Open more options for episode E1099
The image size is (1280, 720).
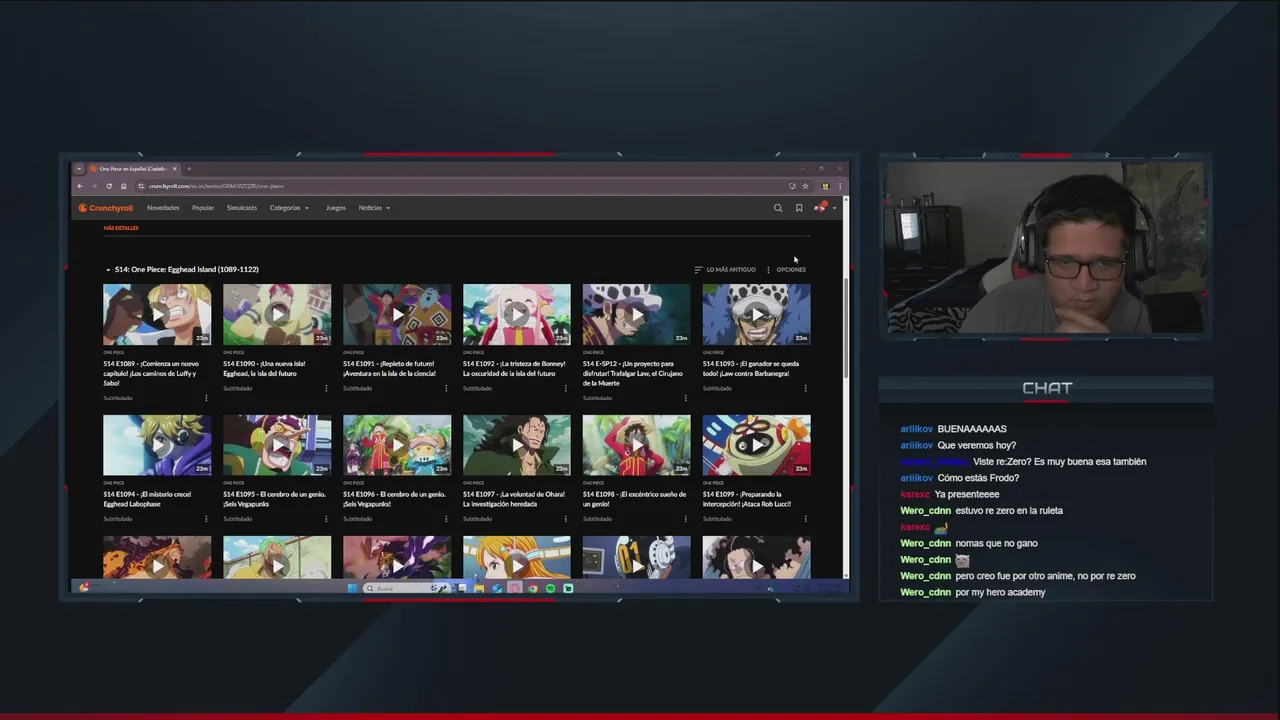click(806, 519)
